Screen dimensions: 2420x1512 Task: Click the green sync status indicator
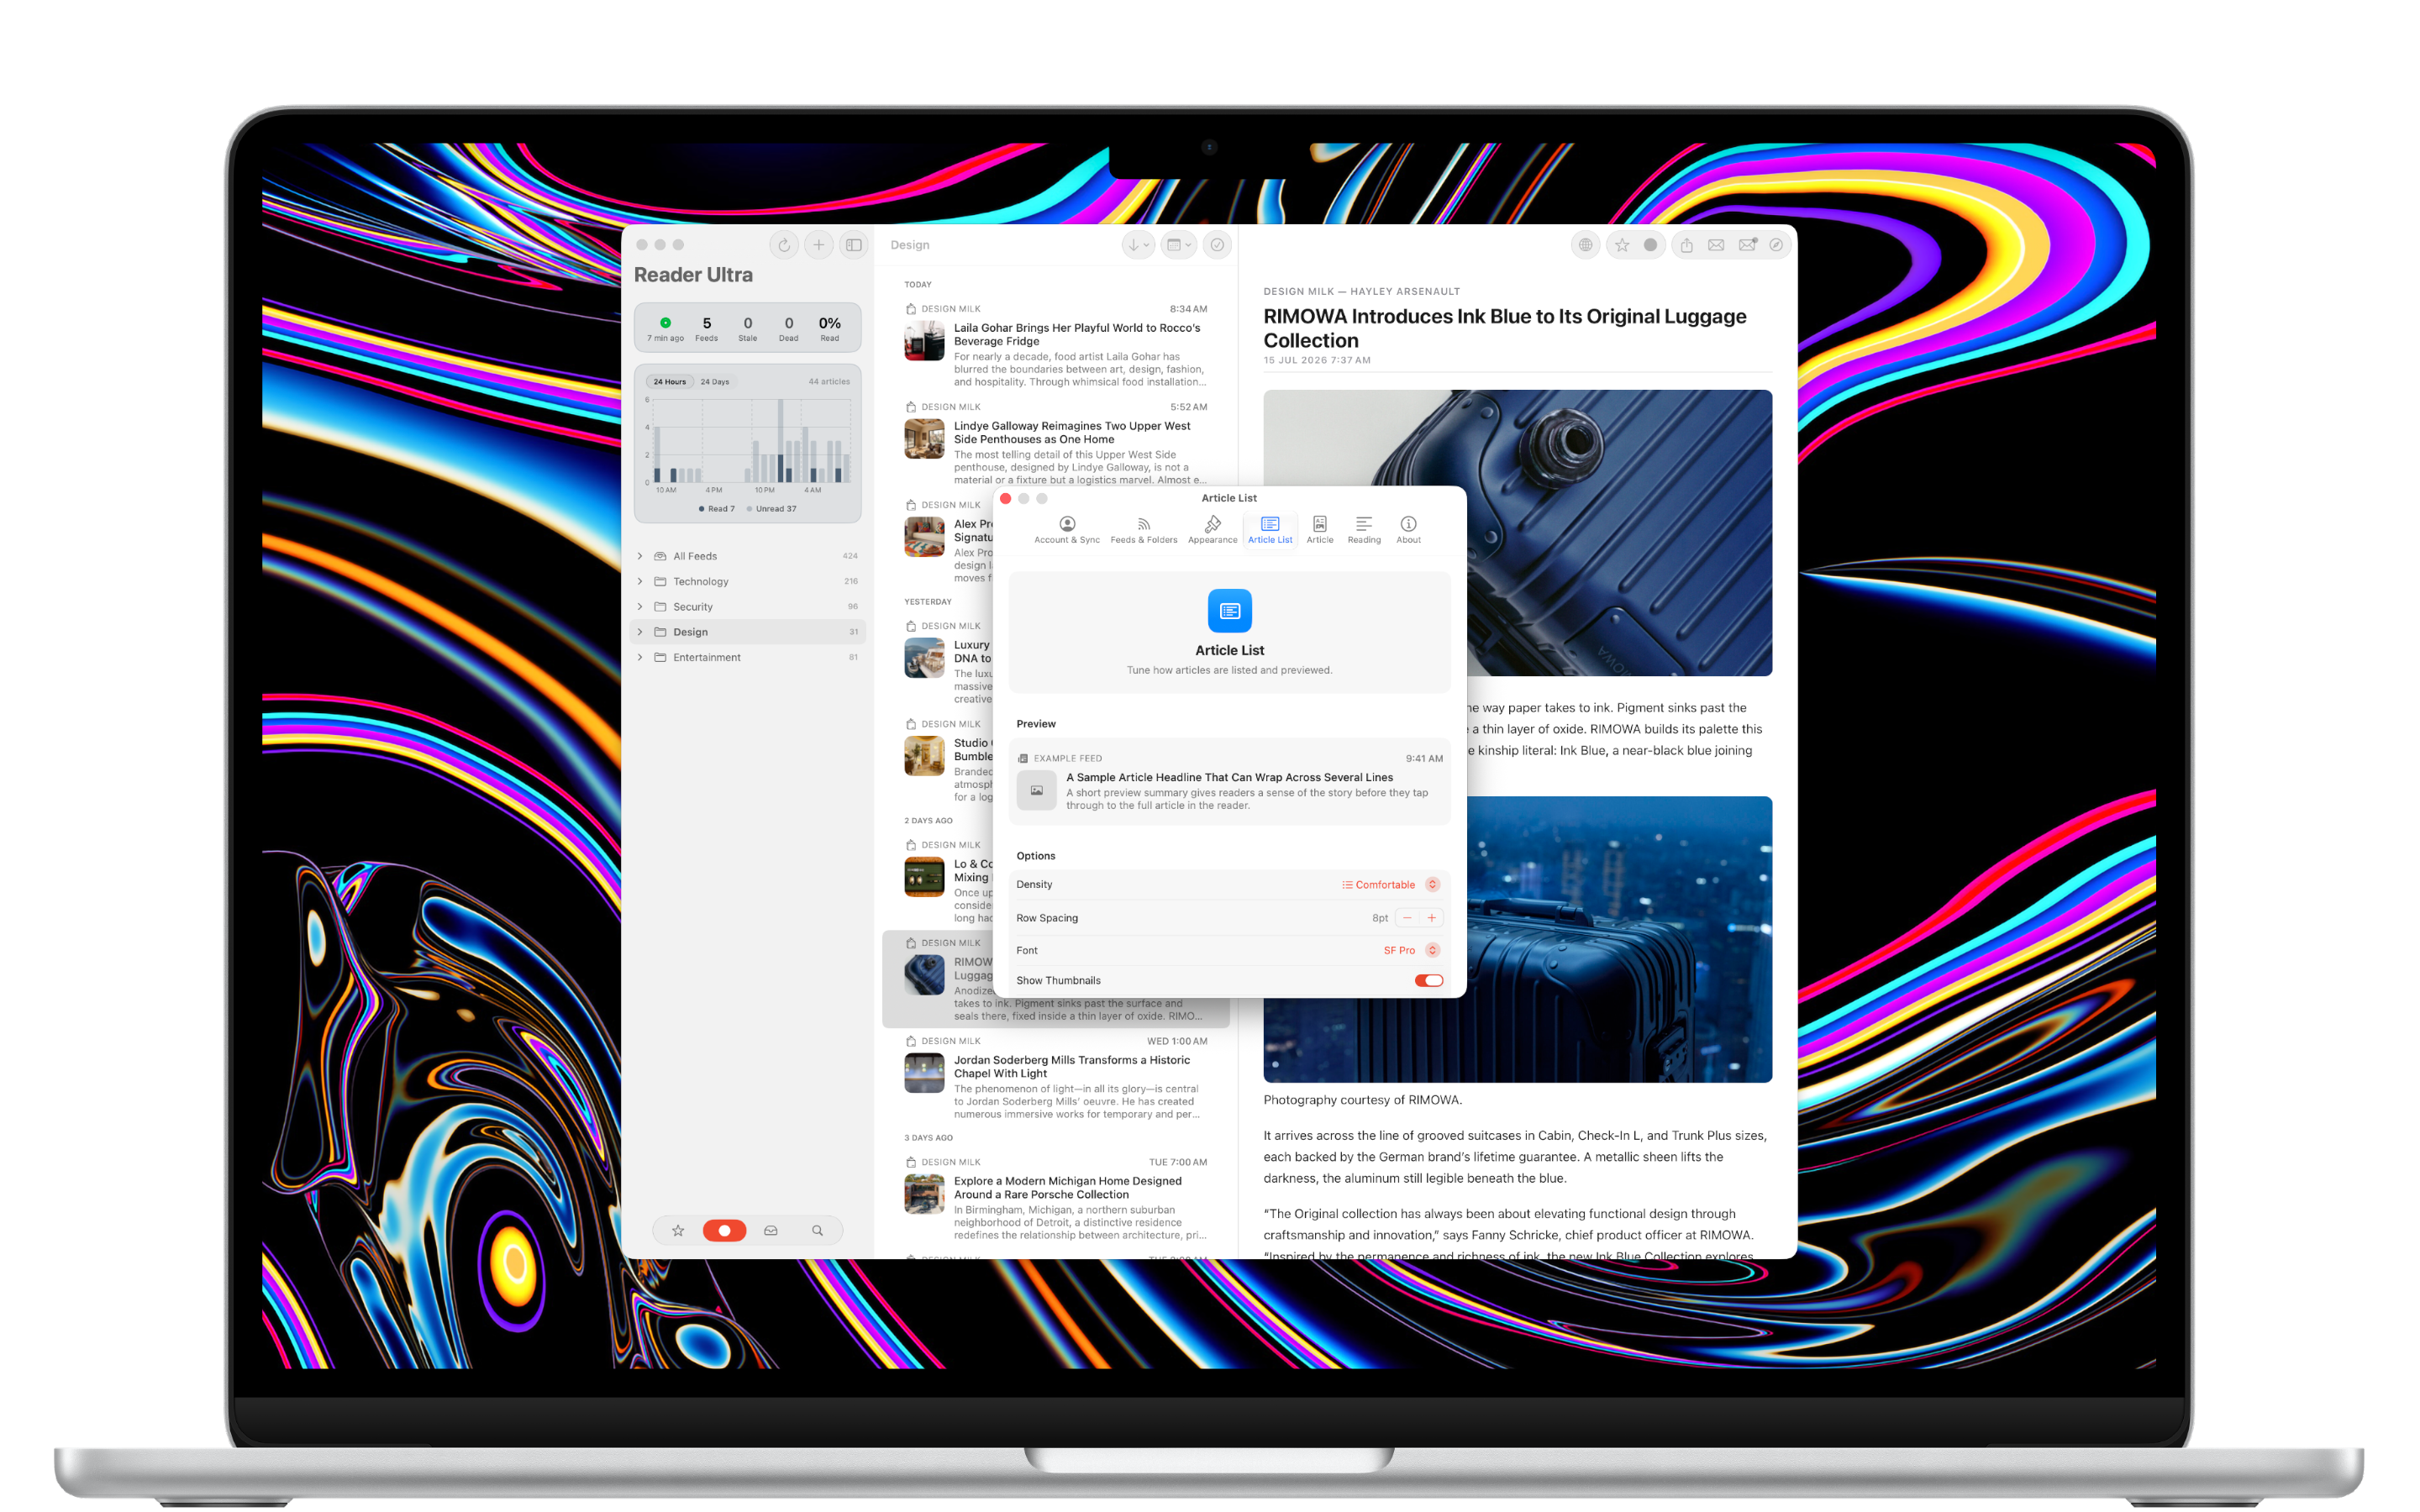[665, 323]
